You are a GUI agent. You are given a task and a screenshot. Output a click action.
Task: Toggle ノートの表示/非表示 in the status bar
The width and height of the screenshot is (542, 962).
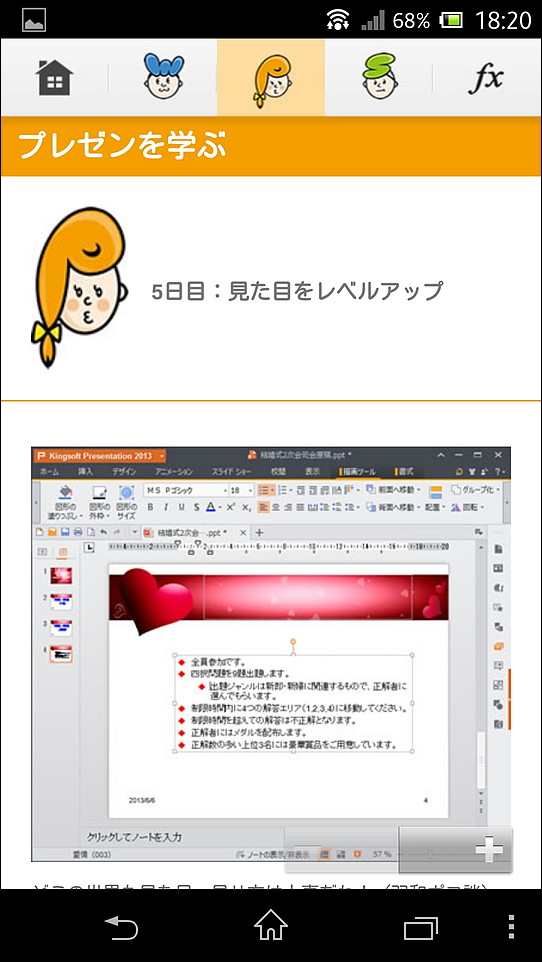[x=275, y=854]
